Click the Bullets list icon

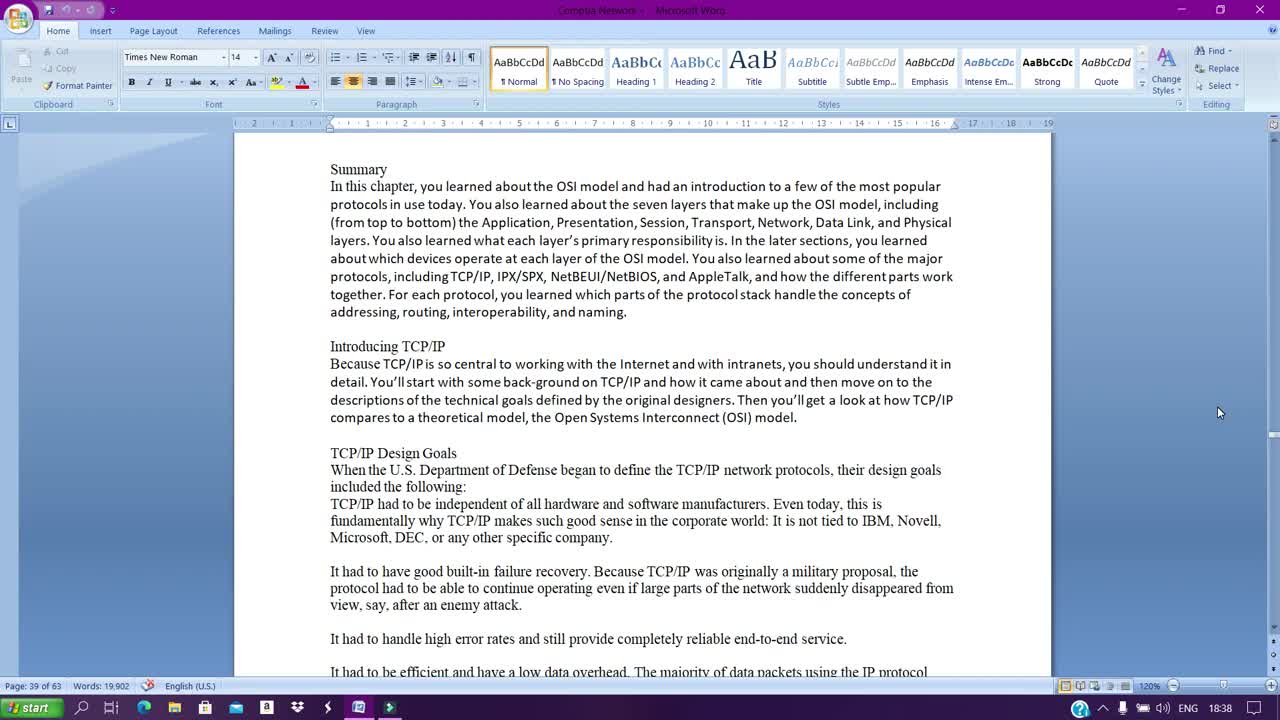[x=335, y=57]
